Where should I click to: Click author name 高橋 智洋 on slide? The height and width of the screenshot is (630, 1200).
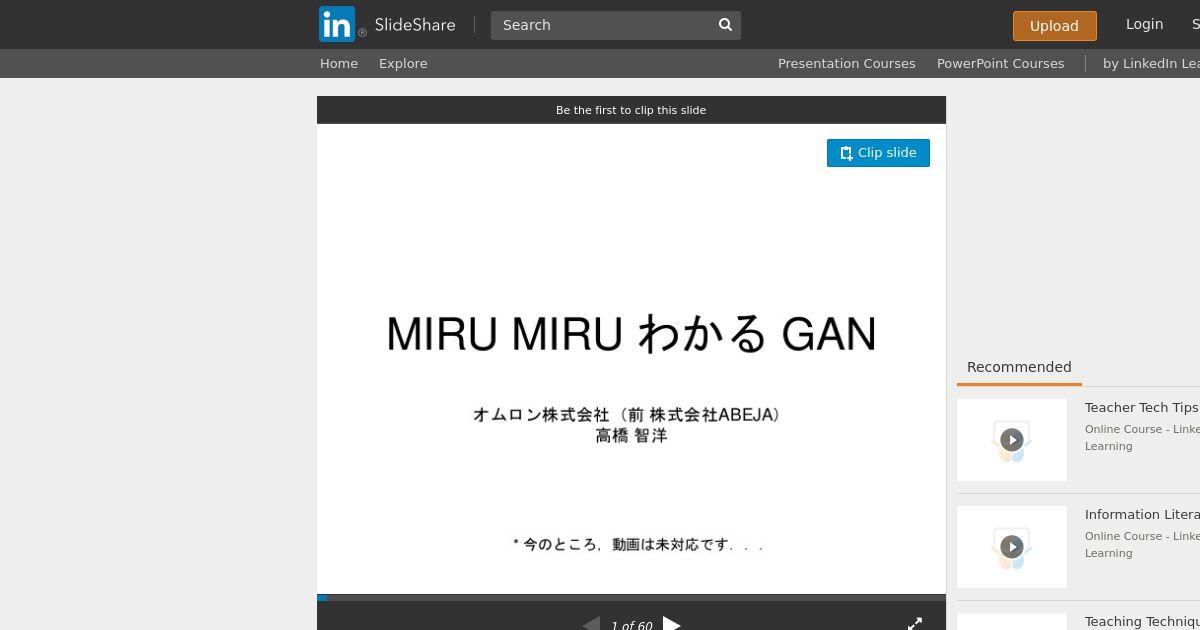pyautogui.click(x=631, y=436)
